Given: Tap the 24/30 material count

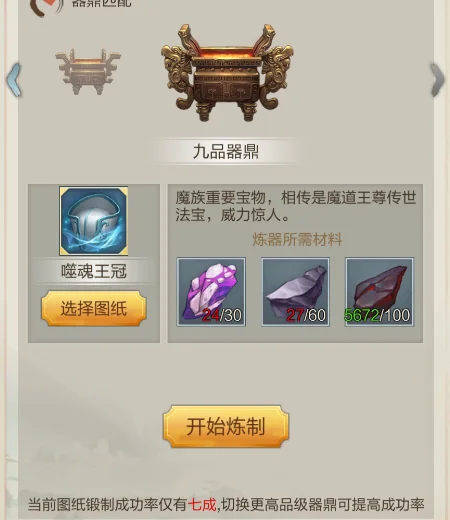Looking at the screenshot, I should [222, 315].
